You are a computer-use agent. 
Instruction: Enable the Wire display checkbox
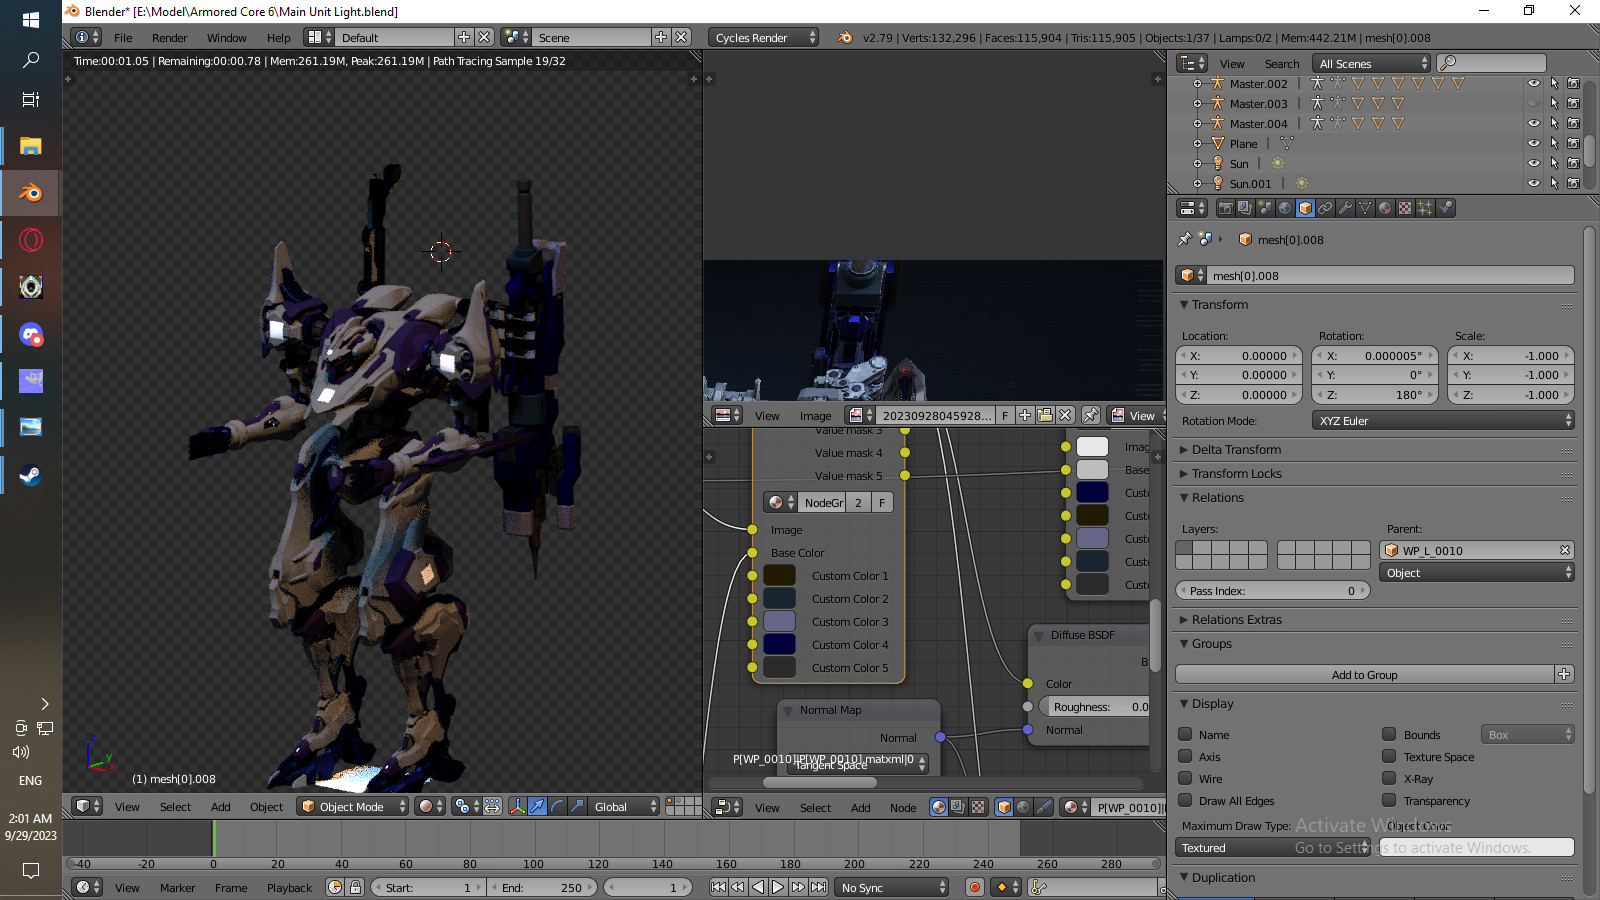tap(1185, 778)
